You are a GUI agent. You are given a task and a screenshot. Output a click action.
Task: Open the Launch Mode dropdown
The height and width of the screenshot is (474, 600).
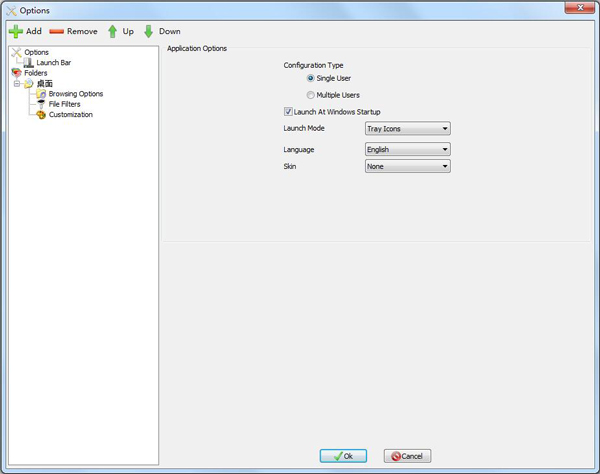coord(408,128)
